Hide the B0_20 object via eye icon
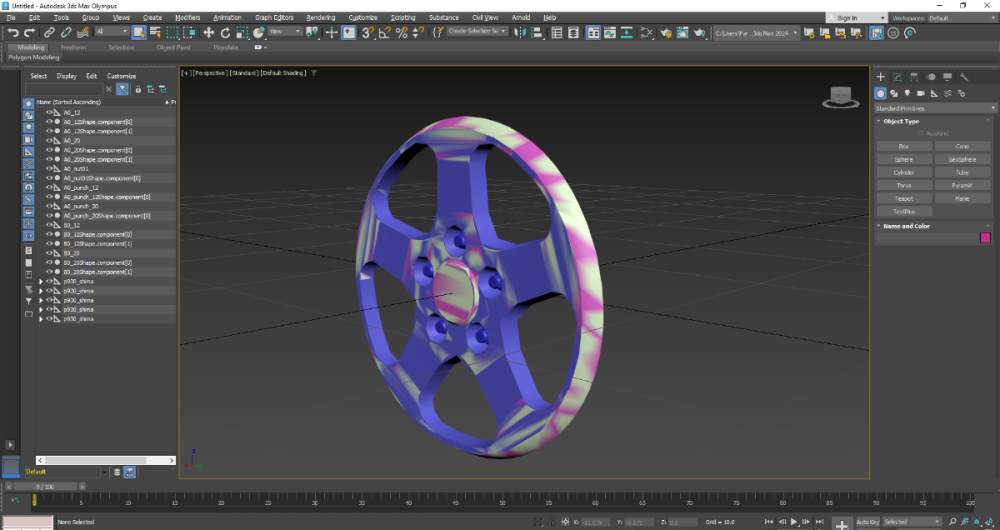This screenshot has width=1000, height=530. (x=49, y=253)
